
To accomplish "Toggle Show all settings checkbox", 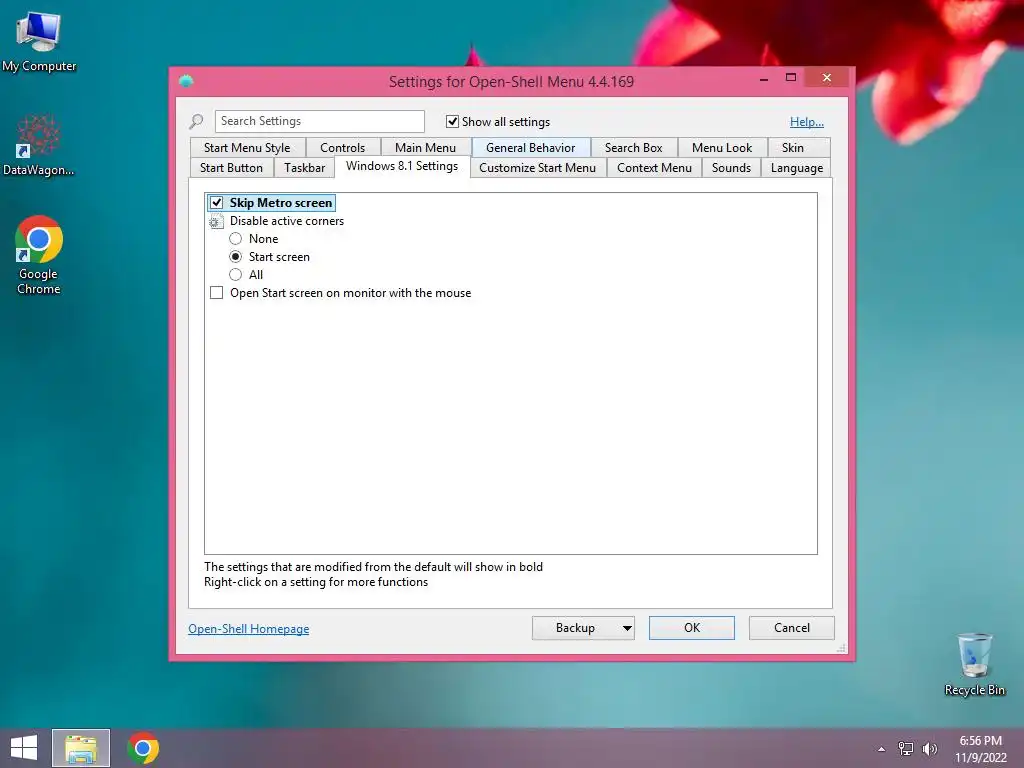I will [x=452, y=121].
